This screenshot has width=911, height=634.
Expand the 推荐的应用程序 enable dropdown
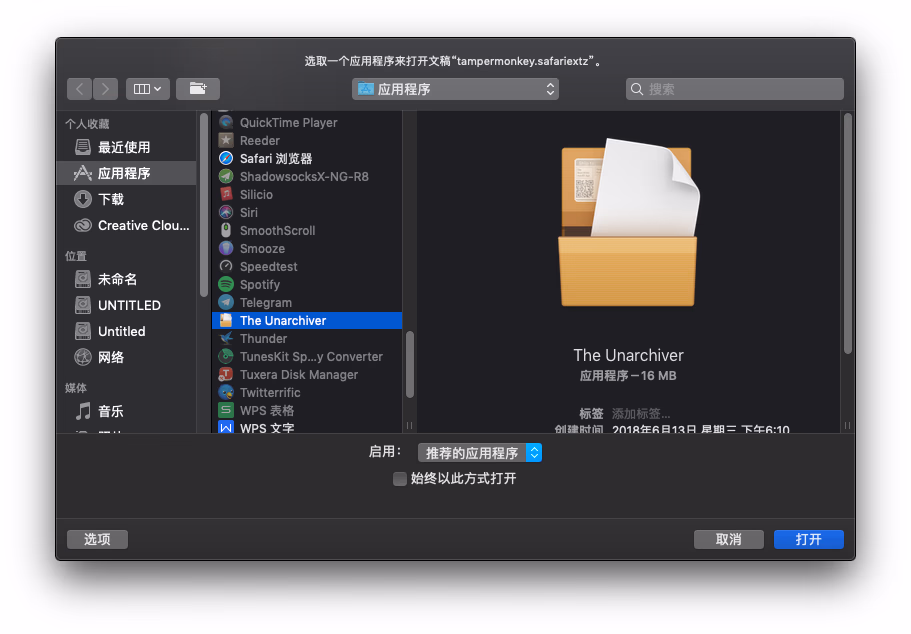480,453
